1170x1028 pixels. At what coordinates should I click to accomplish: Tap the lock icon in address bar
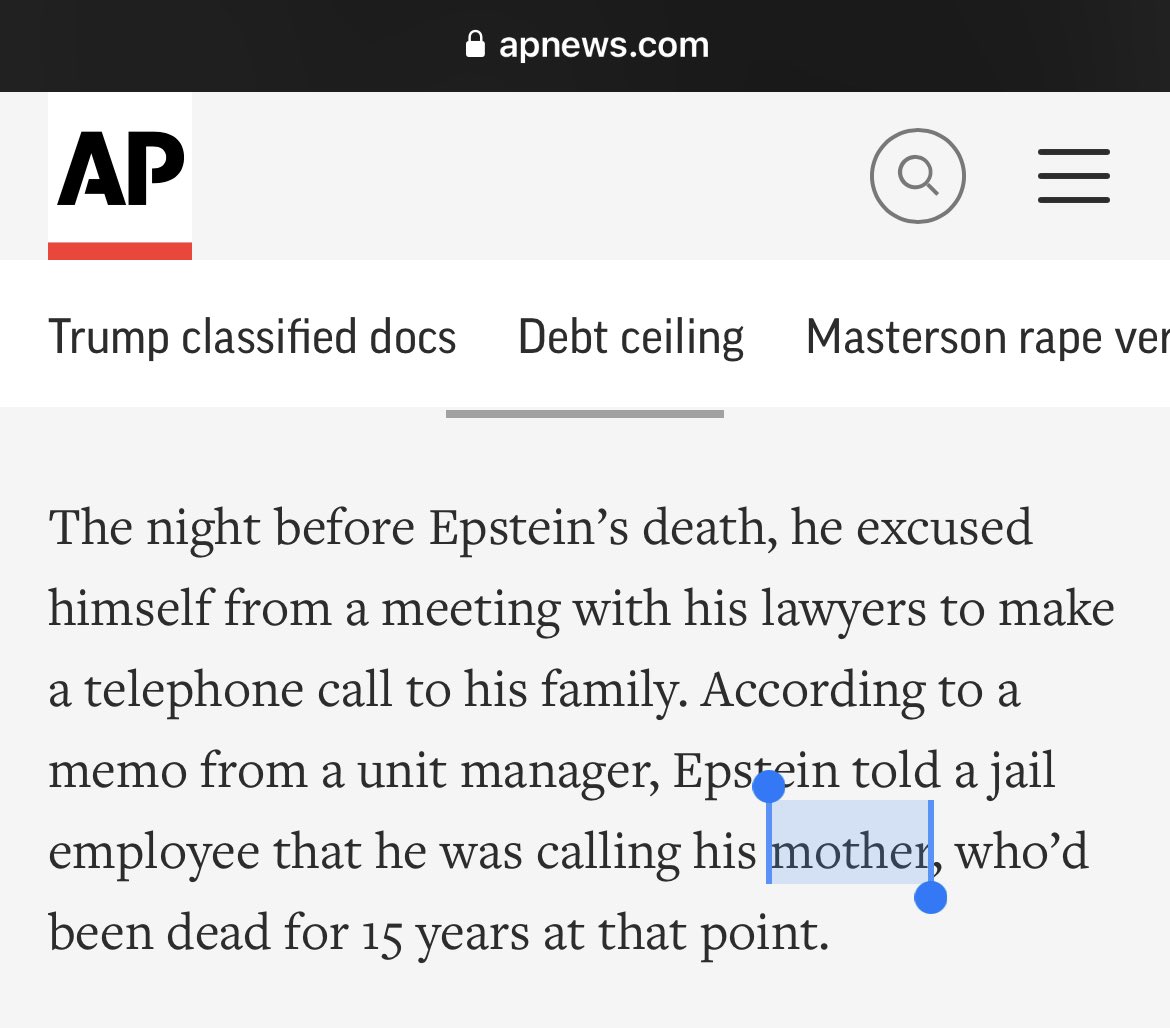(476, 44)
